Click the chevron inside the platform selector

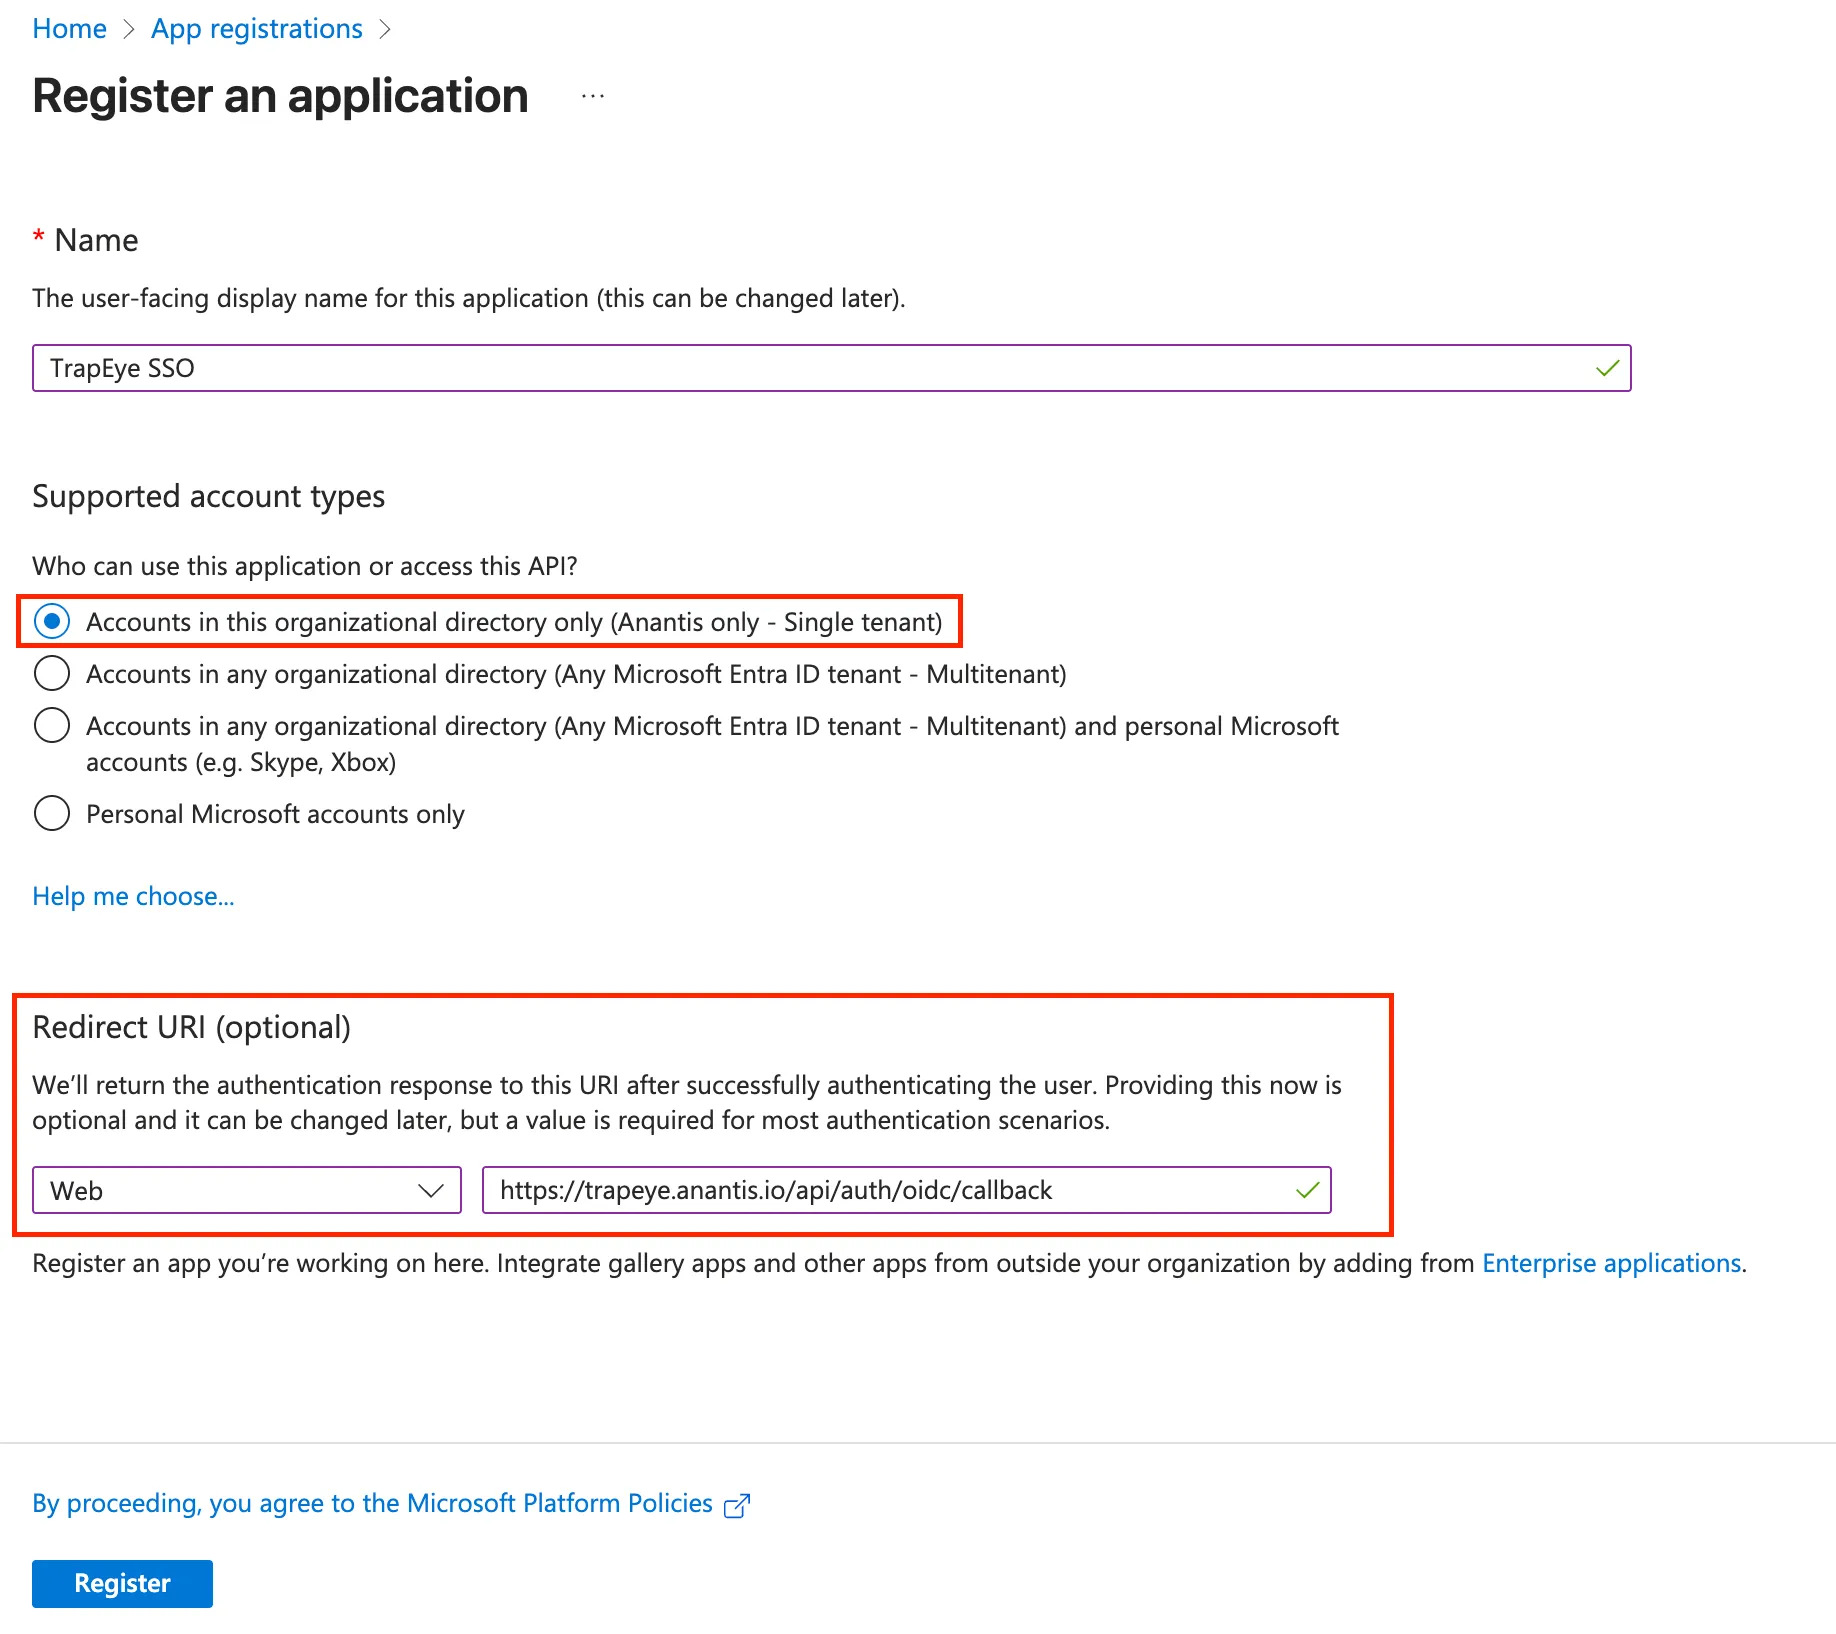tap(430, 1190)
